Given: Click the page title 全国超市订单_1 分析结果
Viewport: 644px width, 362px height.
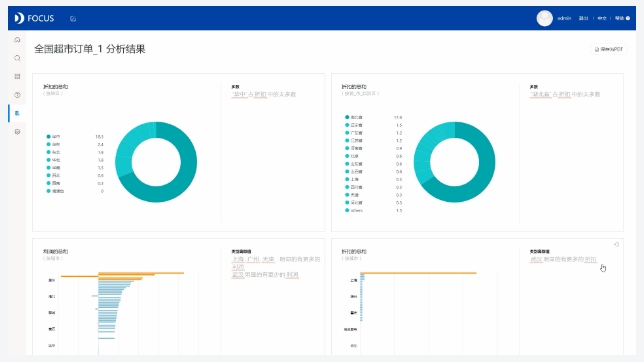Looking at the screenshot, I should [x=90, y=49].
